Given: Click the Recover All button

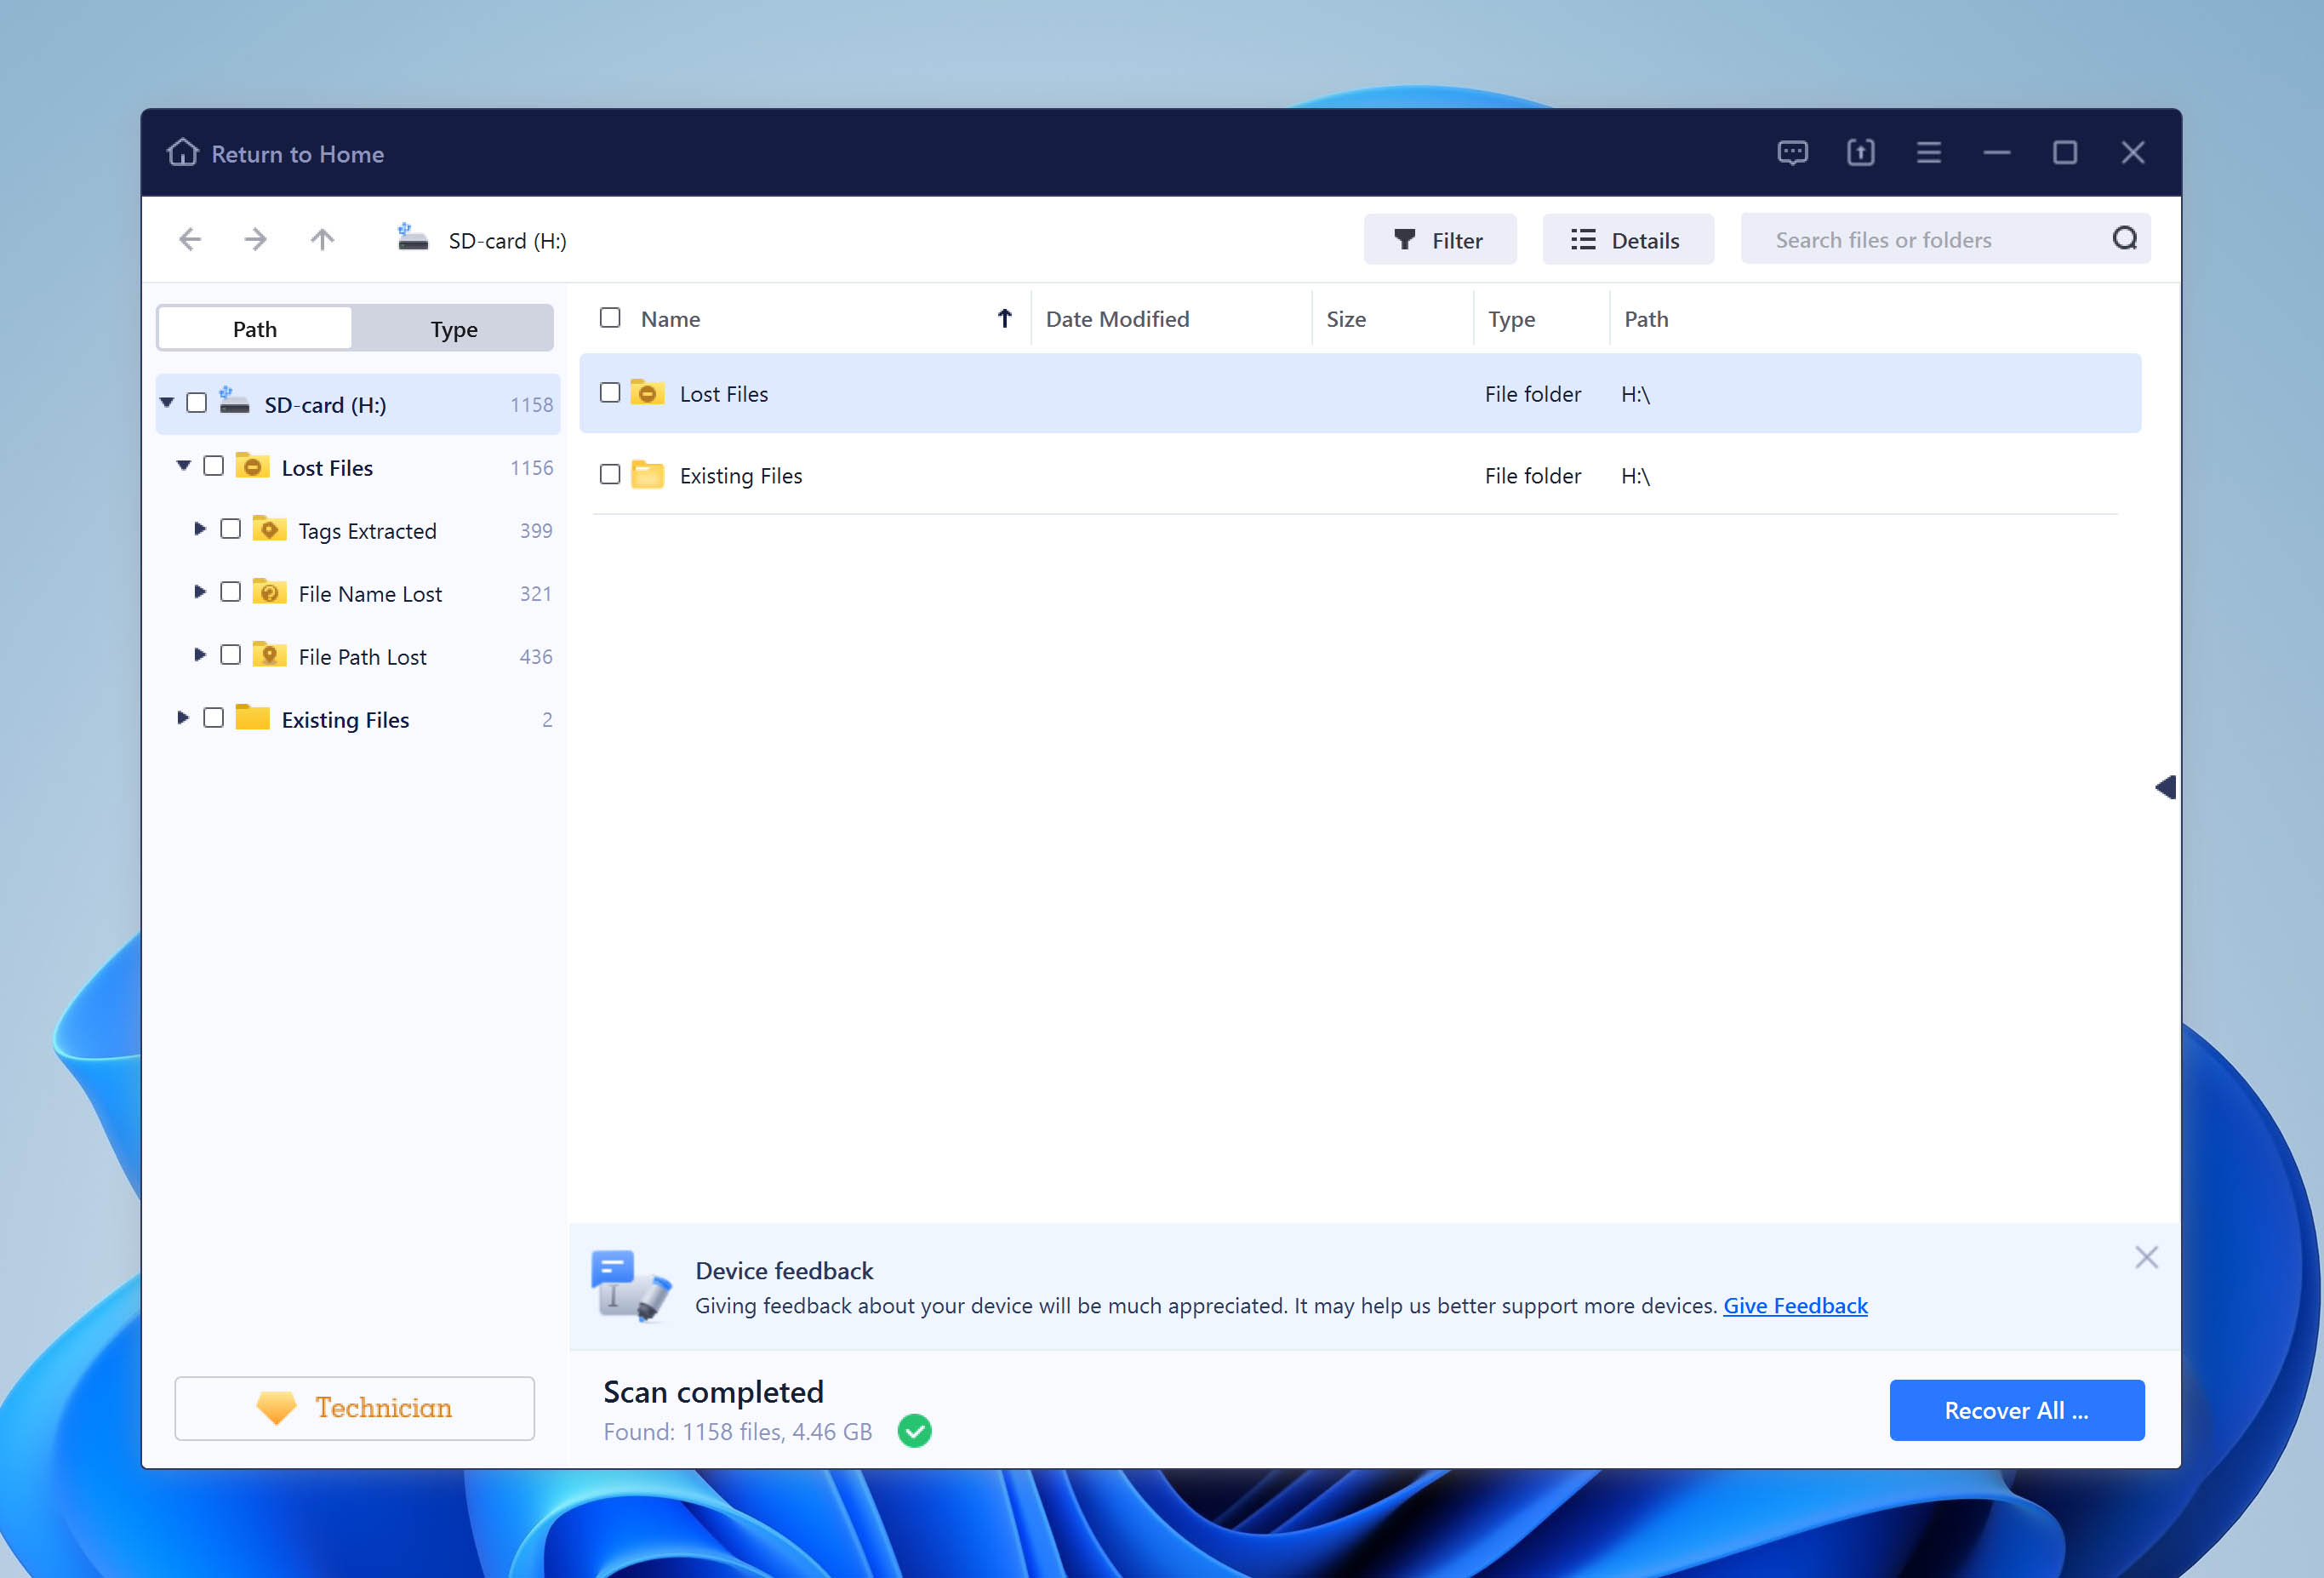Looking at the screenshot, I should point(2016,1409).
